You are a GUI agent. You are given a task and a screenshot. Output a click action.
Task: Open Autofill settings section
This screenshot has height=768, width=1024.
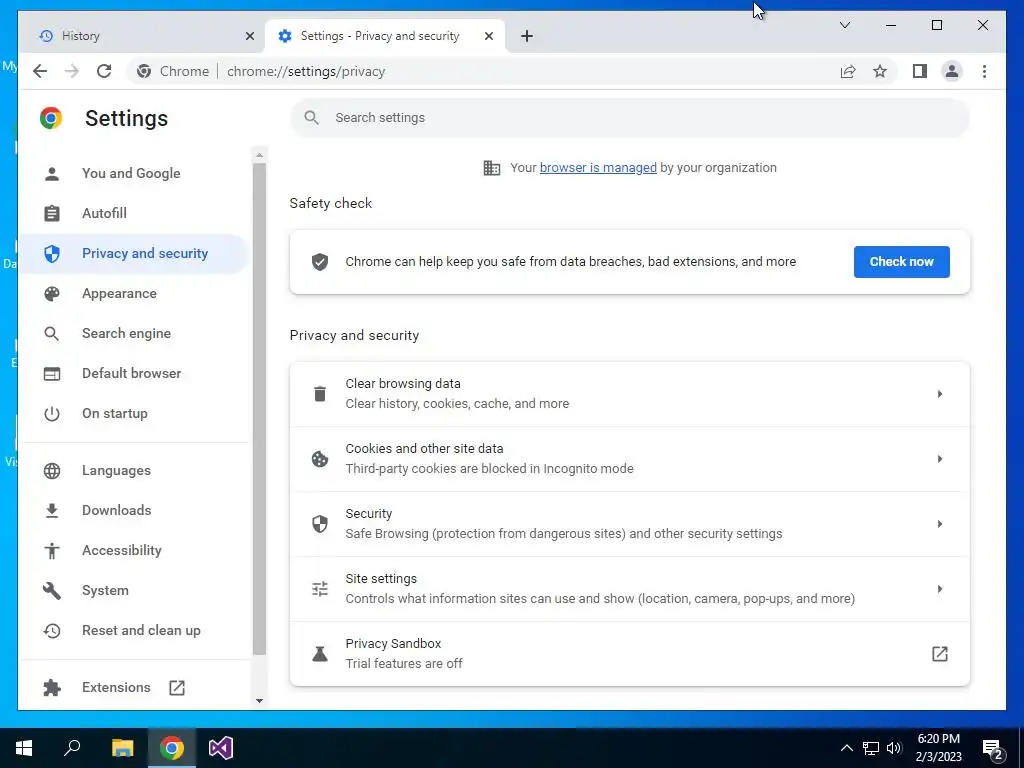coord(133,214)
